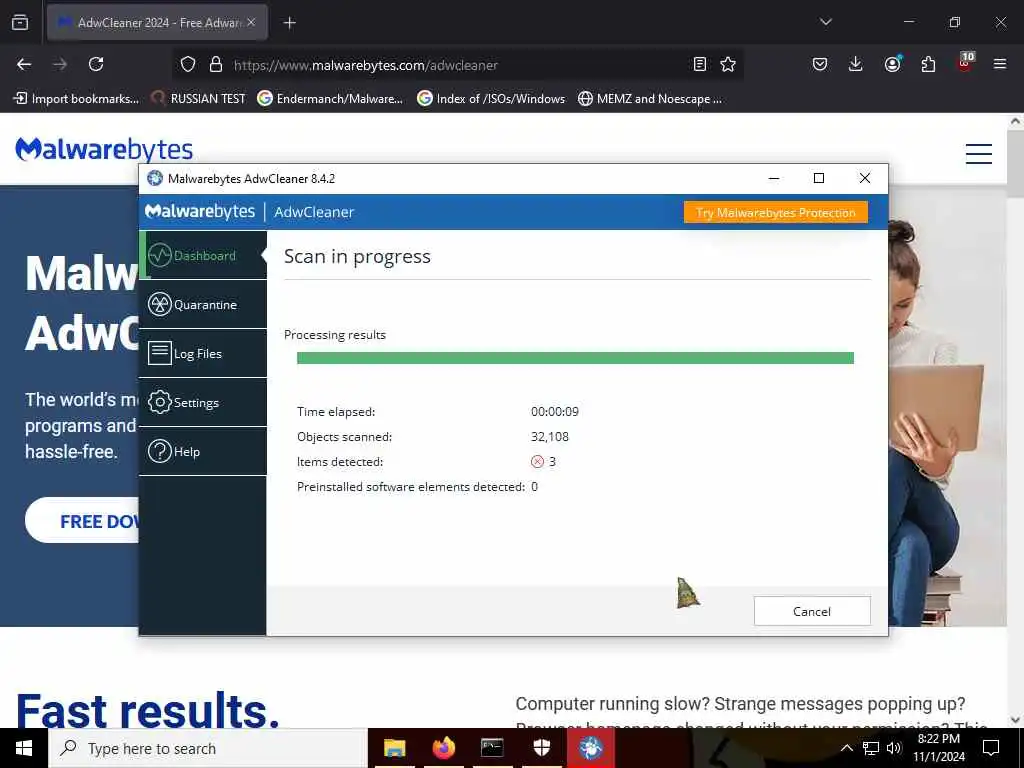Open the list all tabs dropdown

coord(826,22)
